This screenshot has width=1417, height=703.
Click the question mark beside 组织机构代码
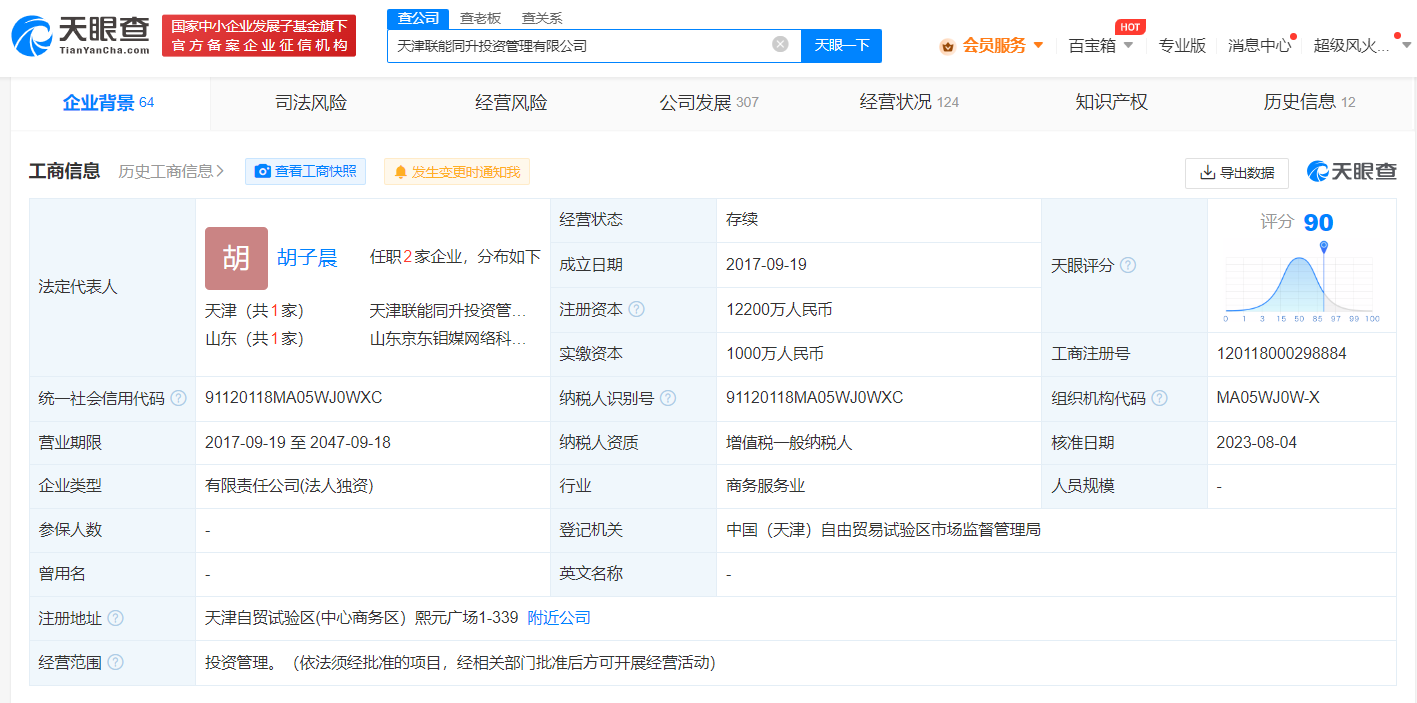pos(1159,397)
